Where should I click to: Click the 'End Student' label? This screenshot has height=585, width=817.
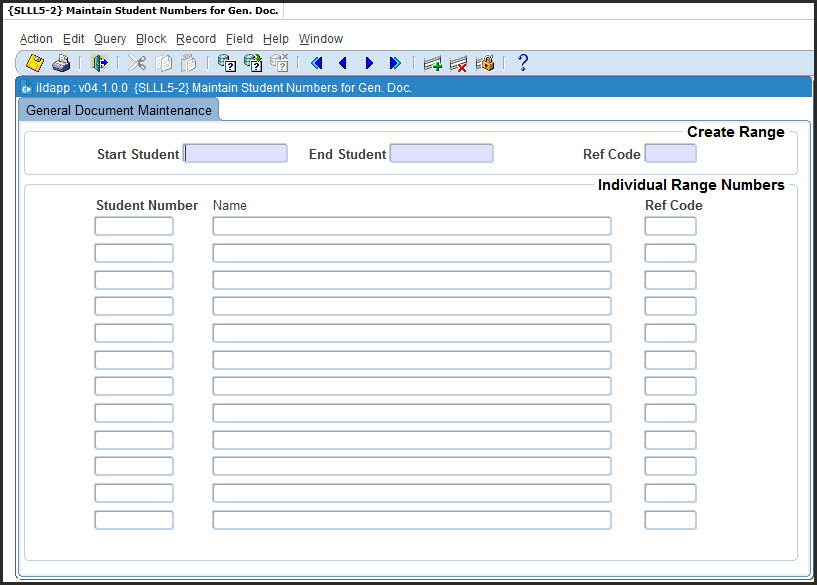coord(348,154)
